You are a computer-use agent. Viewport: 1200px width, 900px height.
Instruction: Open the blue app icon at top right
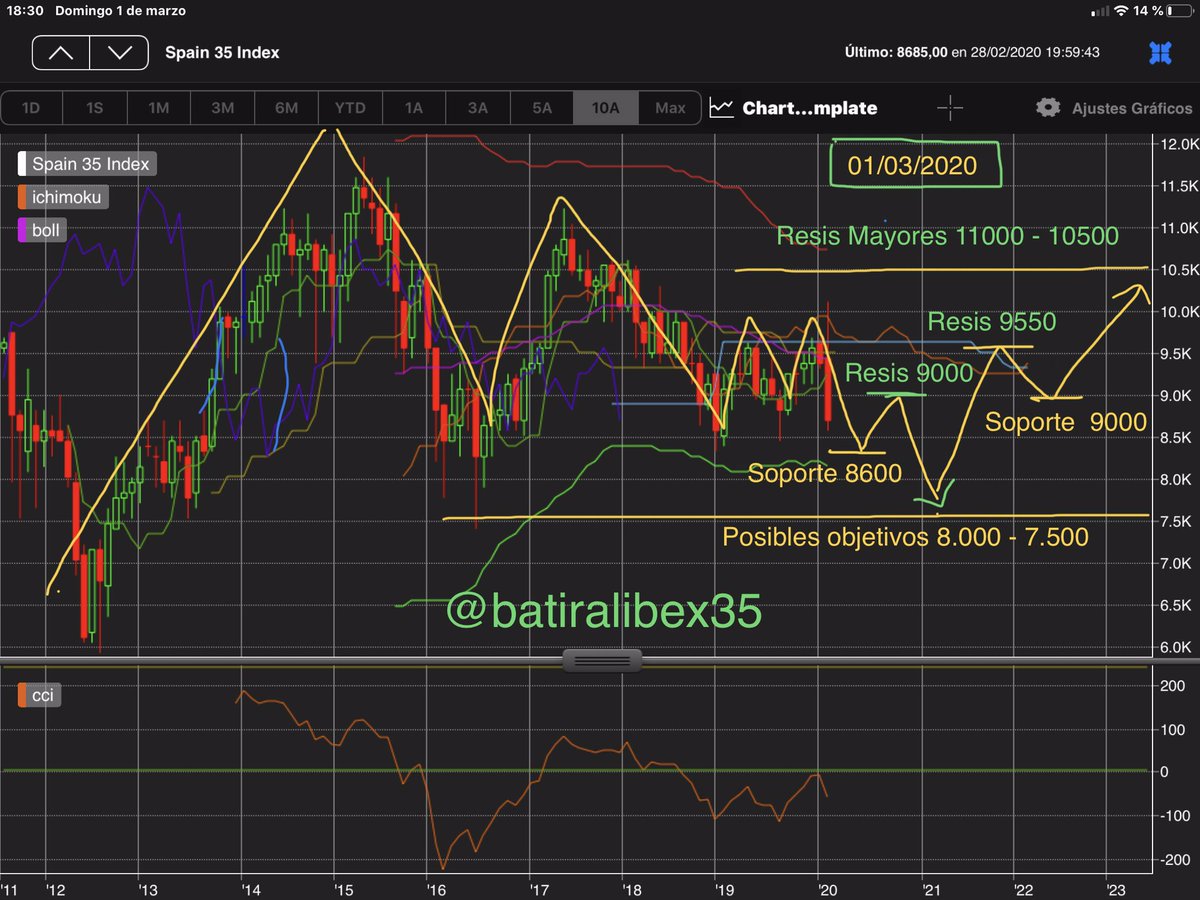1160,53
